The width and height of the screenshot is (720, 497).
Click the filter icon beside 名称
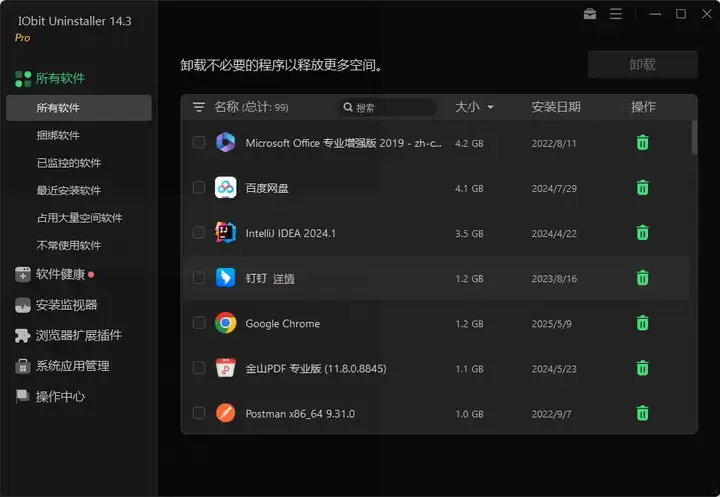click(x=199, y=107)
